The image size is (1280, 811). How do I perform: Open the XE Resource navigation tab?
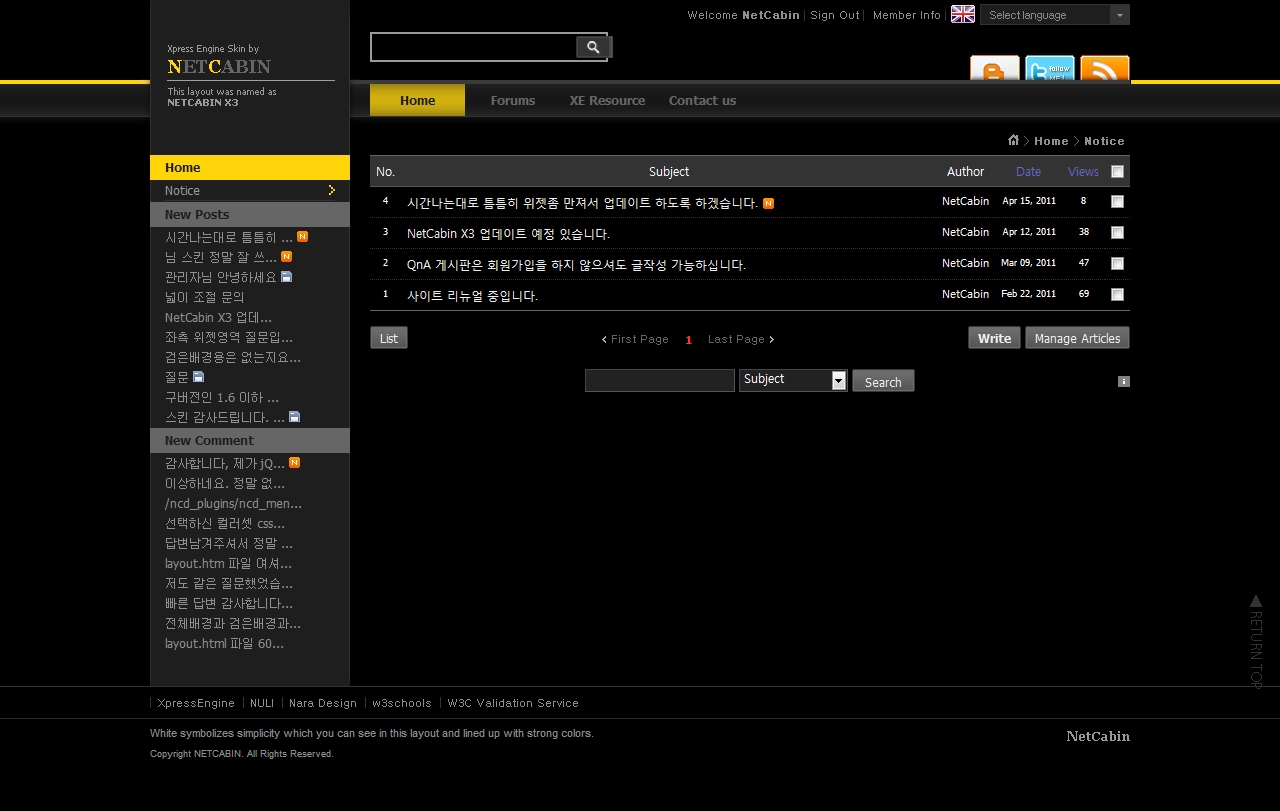click(607, 100)
